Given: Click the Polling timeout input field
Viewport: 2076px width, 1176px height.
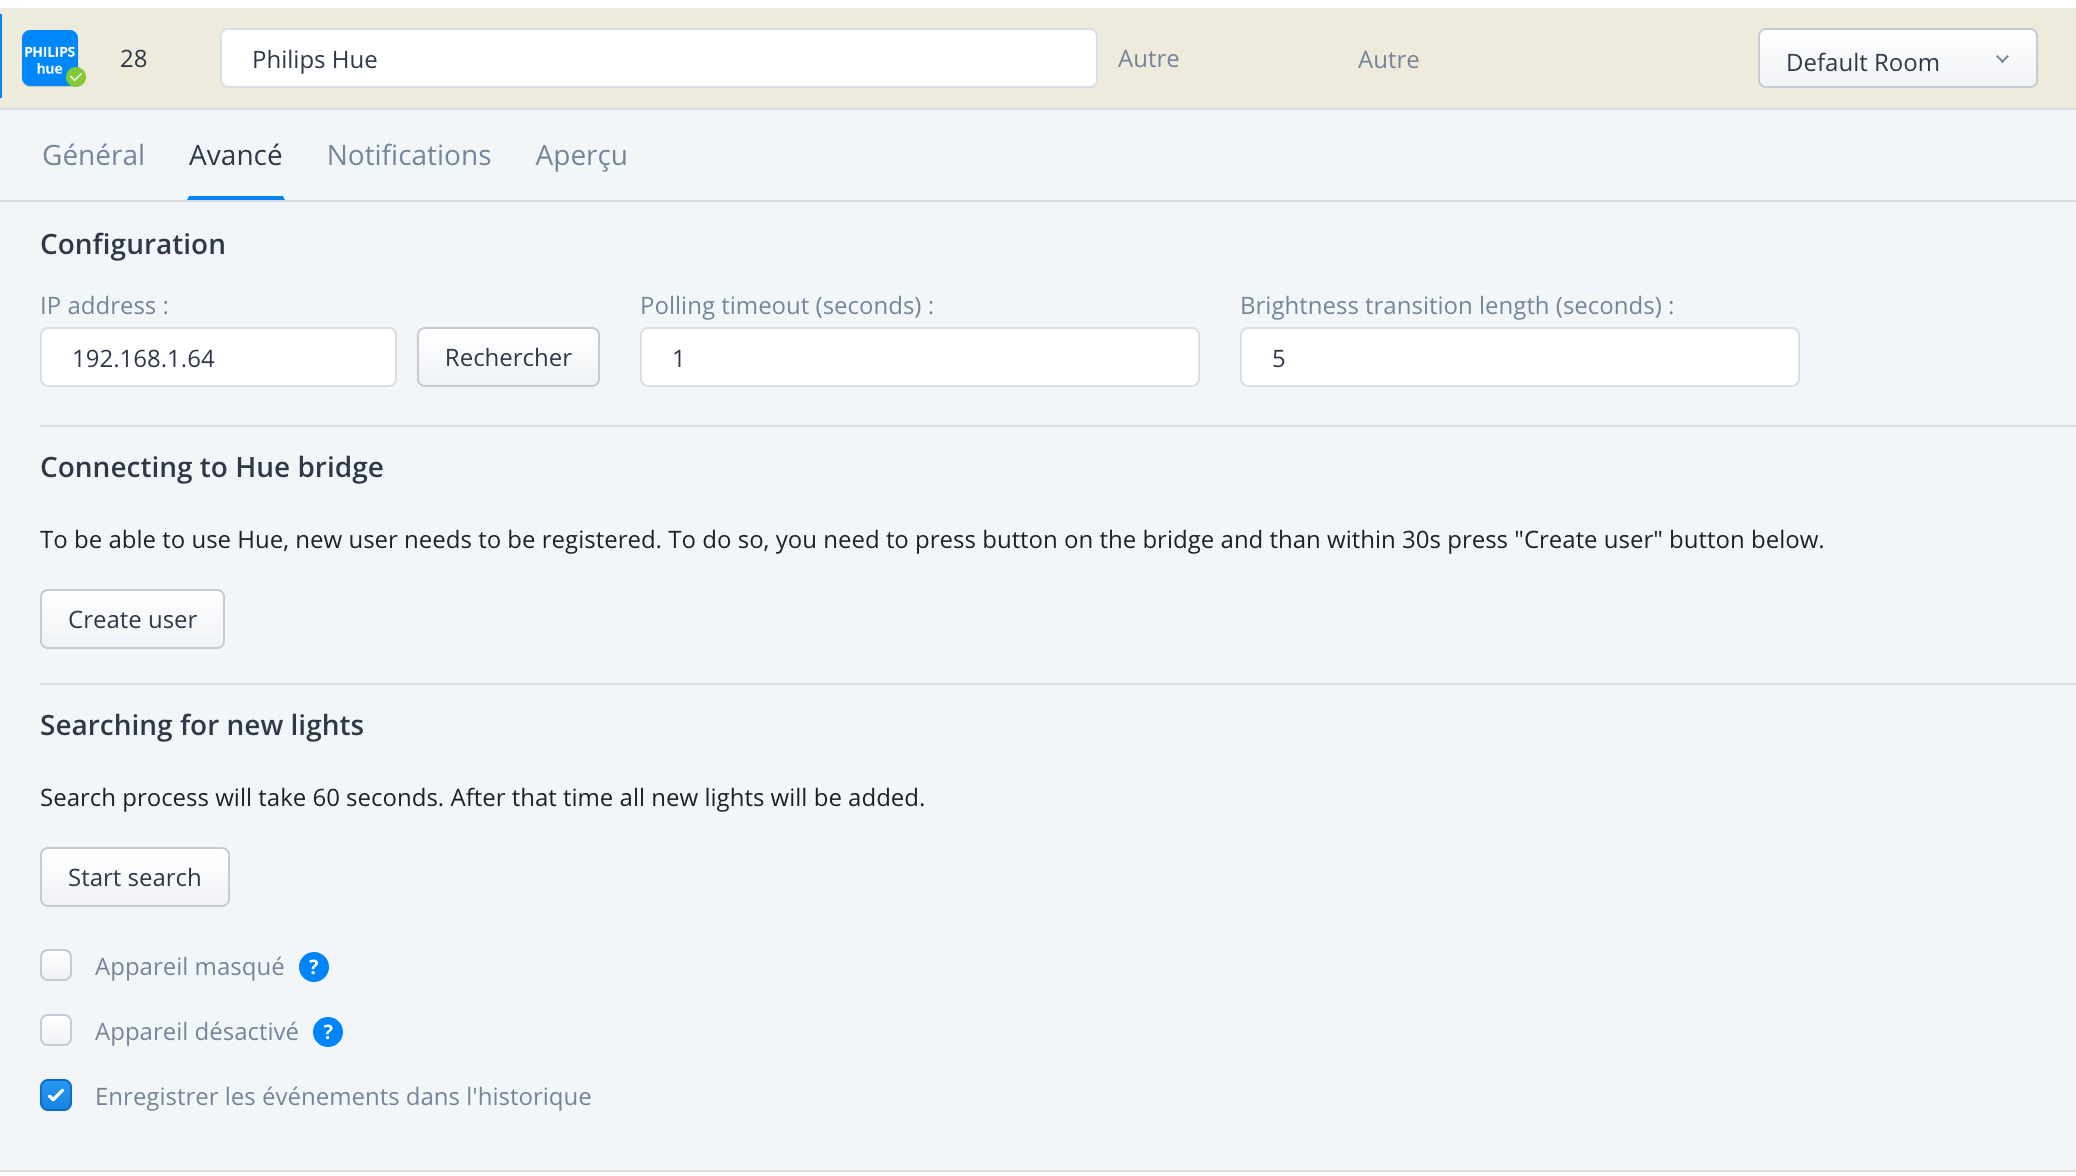Looking at the screenshot, I should pyautogui.click(x=919, y=357).
